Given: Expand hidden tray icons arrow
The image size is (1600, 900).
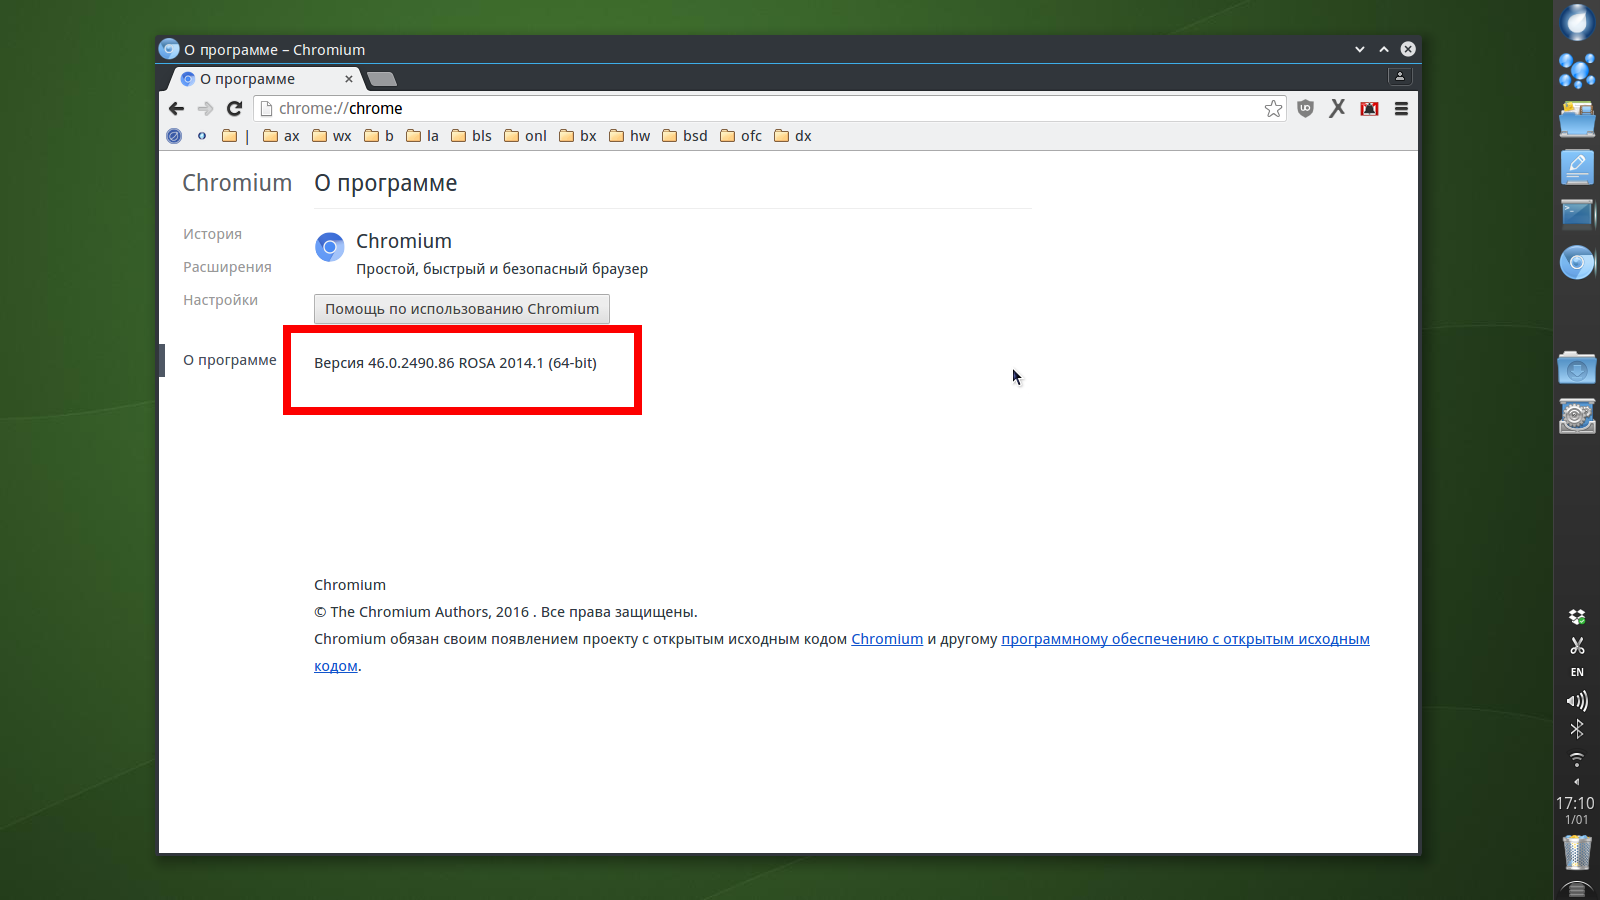Looking at the screenshot, I should (1577, 782).
